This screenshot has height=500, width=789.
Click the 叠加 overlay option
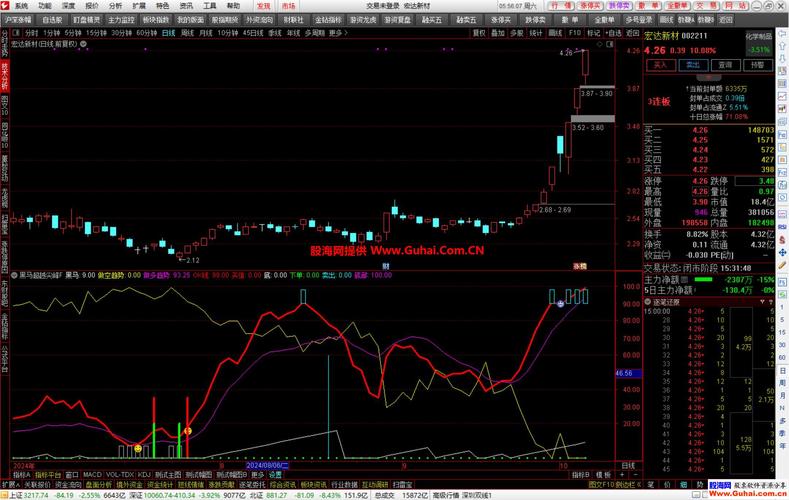pyautogui.click(x=498, y=33)
